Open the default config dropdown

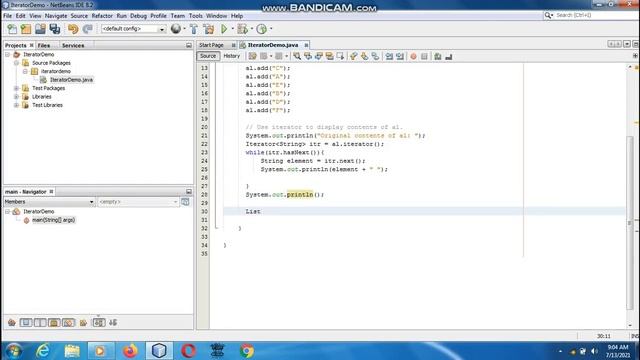tap(133, 29)
